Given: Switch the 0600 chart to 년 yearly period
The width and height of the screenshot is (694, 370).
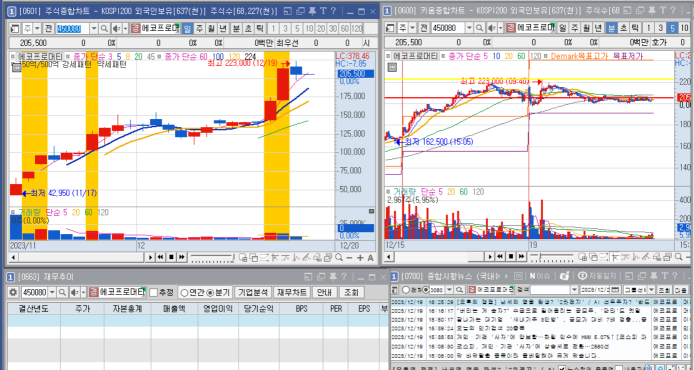Looking at the screenshot, I should click(598, 28).
